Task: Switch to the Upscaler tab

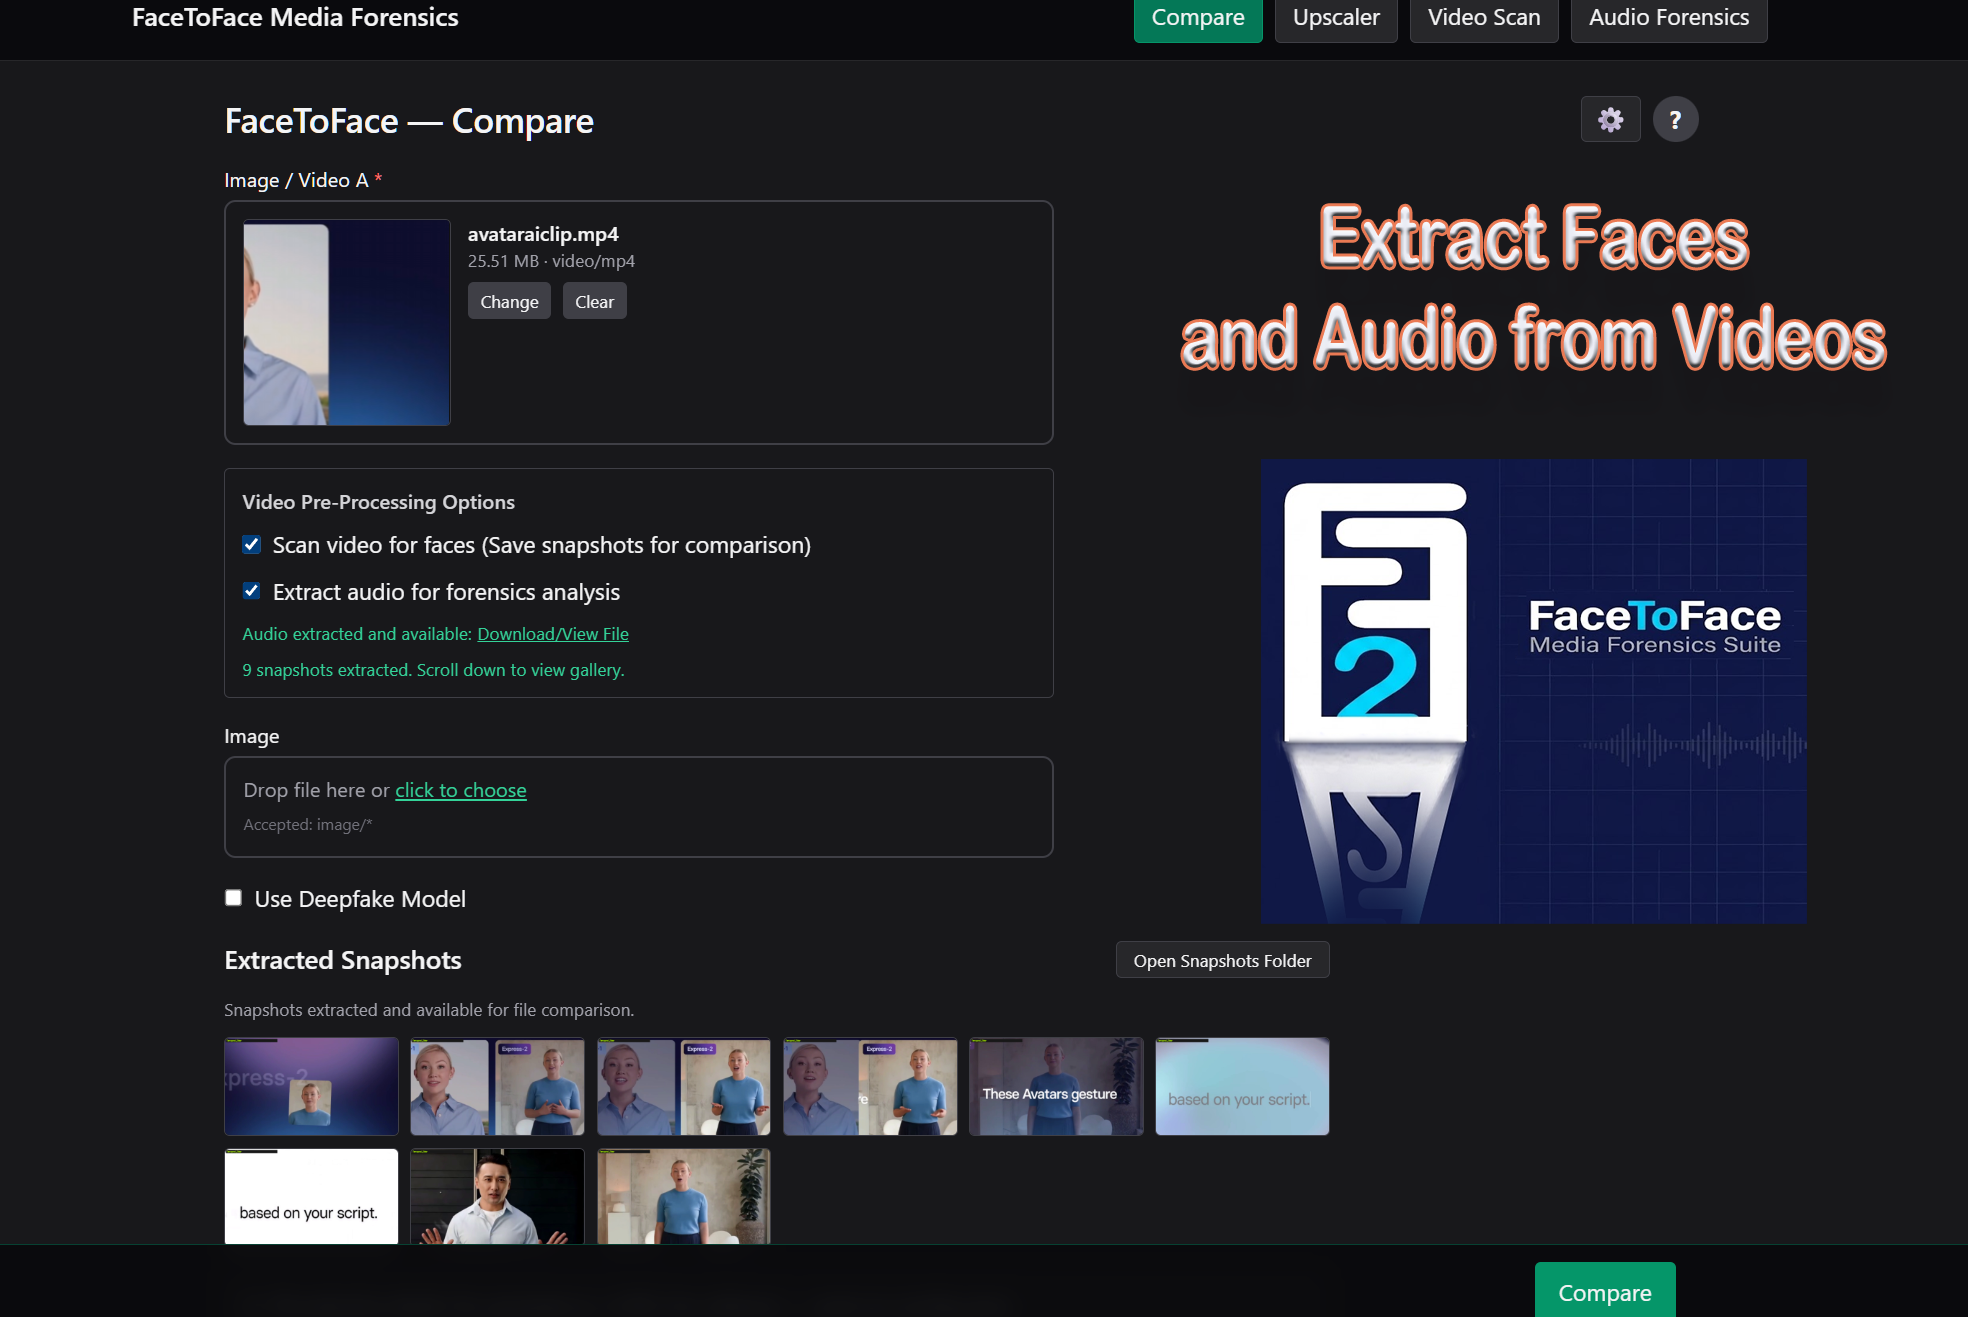Action: (1336, 18)
